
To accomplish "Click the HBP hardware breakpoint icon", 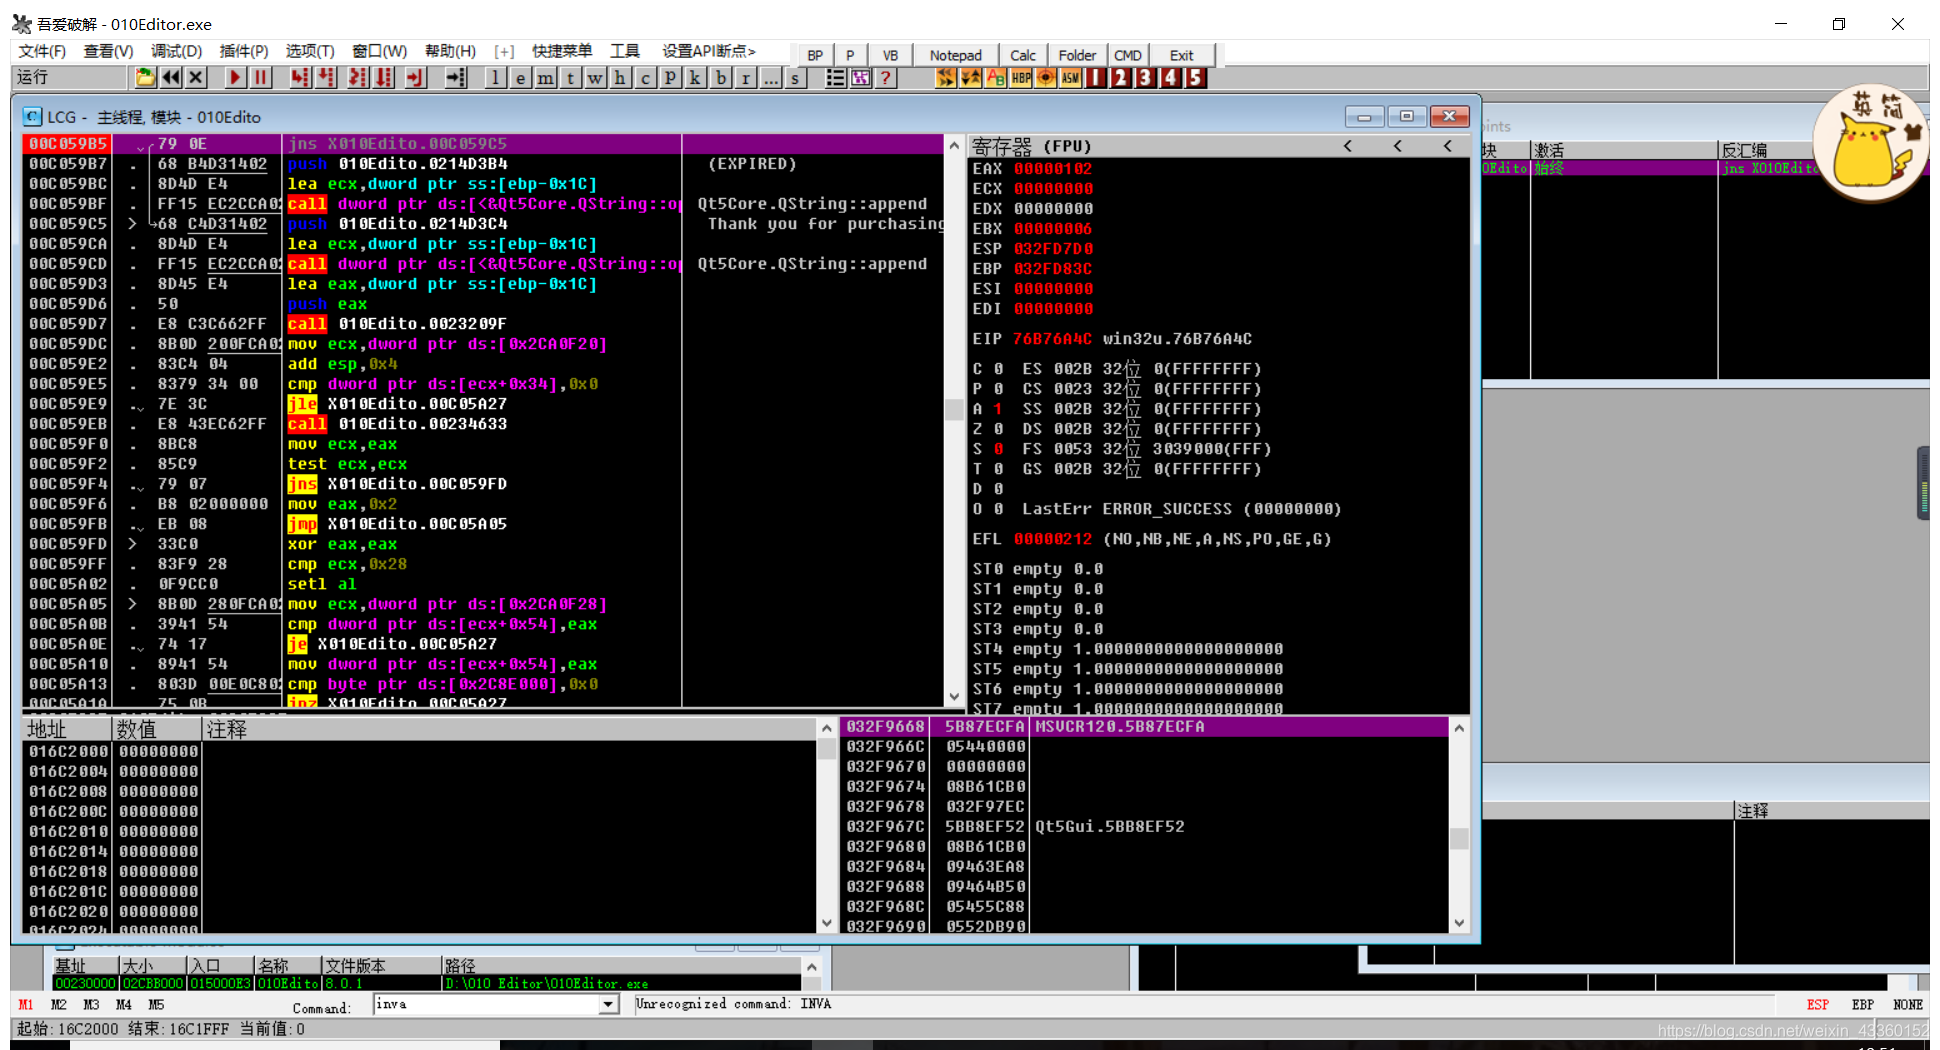I will (1021, 78).
